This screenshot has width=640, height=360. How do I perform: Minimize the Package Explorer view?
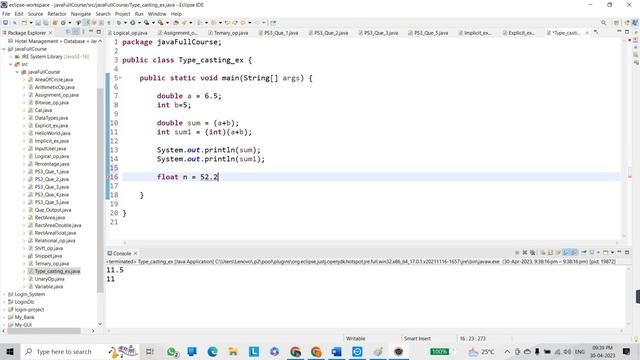coord(91,32)
